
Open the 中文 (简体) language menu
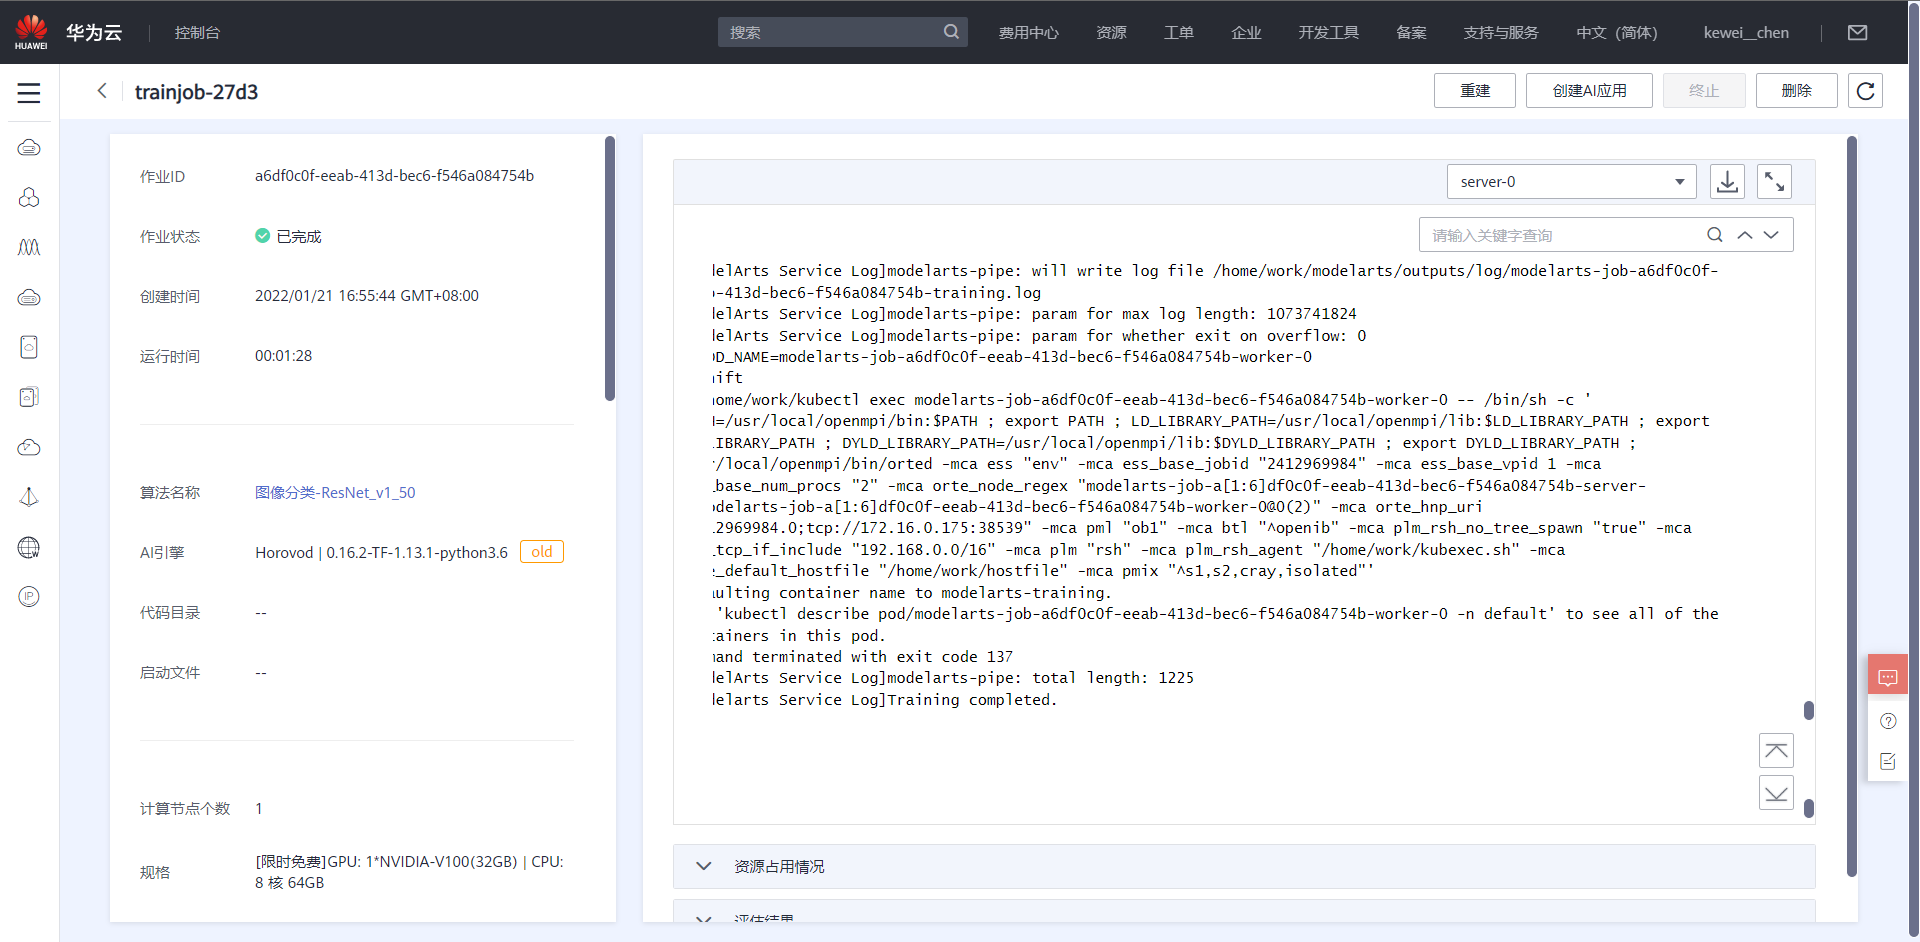[x=1616, y=33]
